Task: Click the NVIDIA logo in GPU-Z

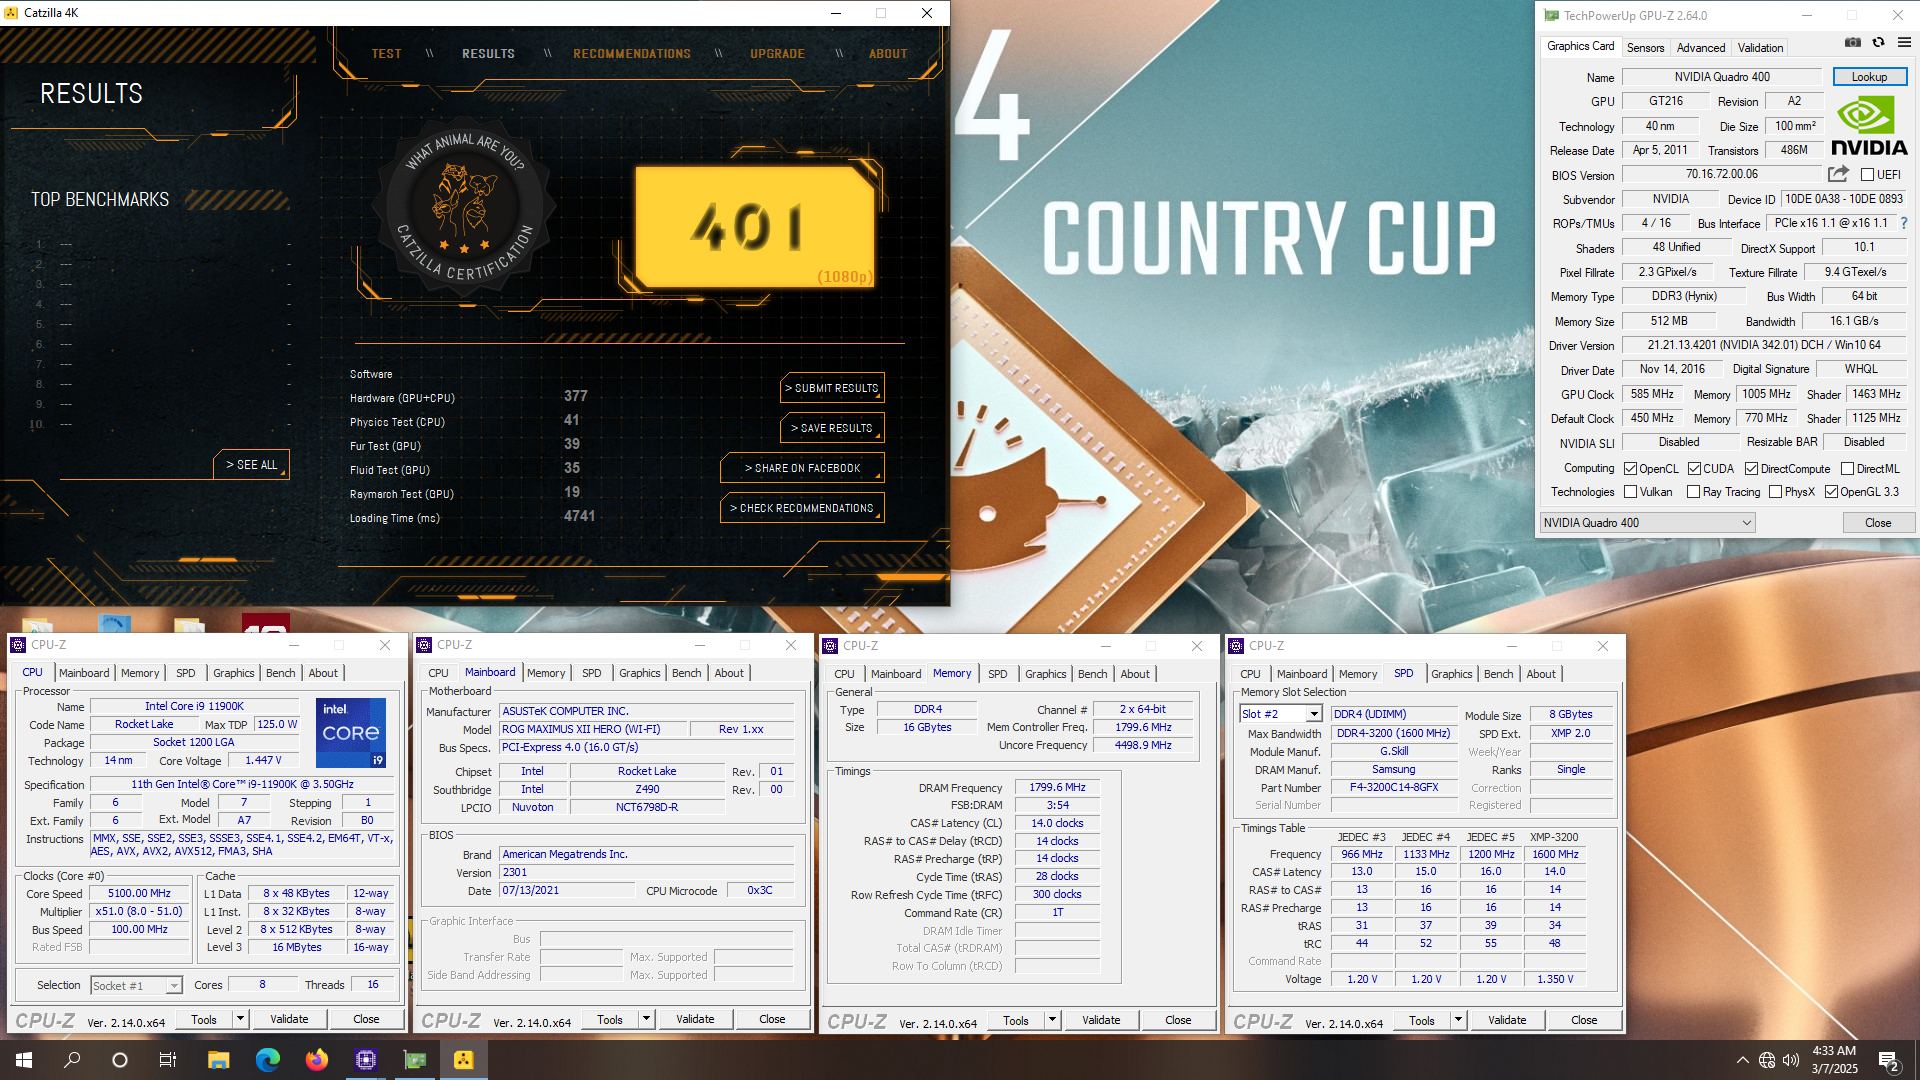Action: click(1869, 126)
